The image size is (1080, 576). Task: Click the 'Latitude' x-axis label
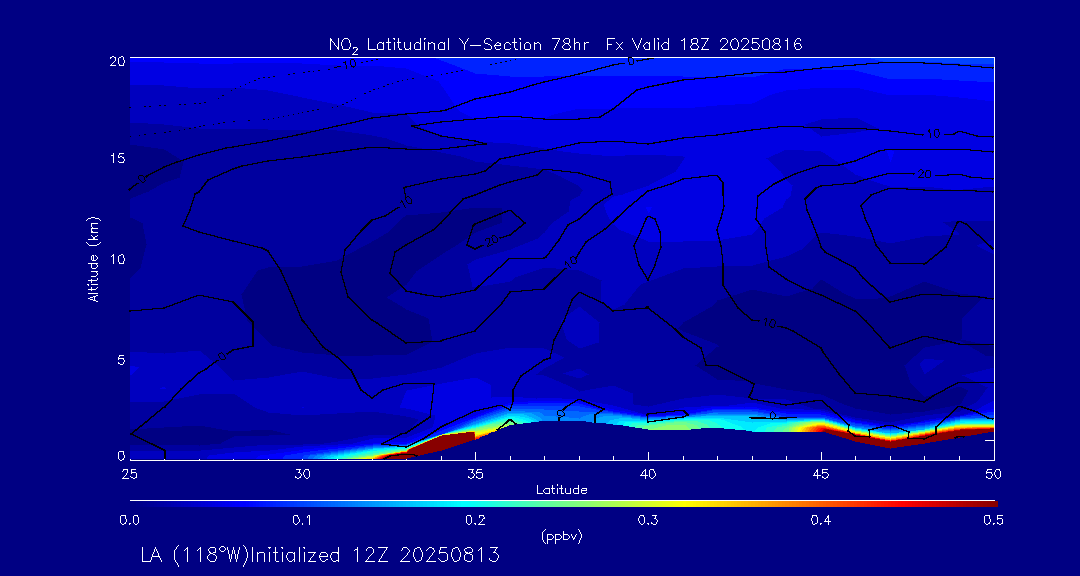561,490
